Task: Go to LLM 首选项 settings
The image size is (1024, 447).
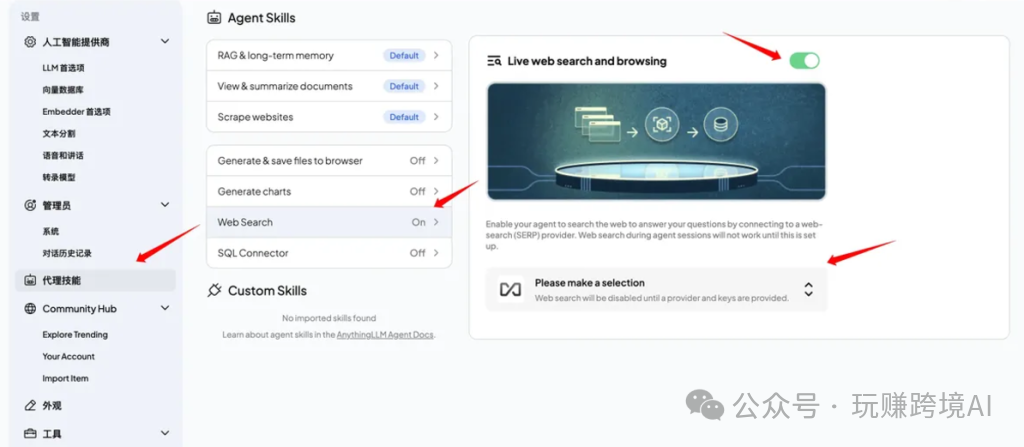Action: (x=63, y=68)
